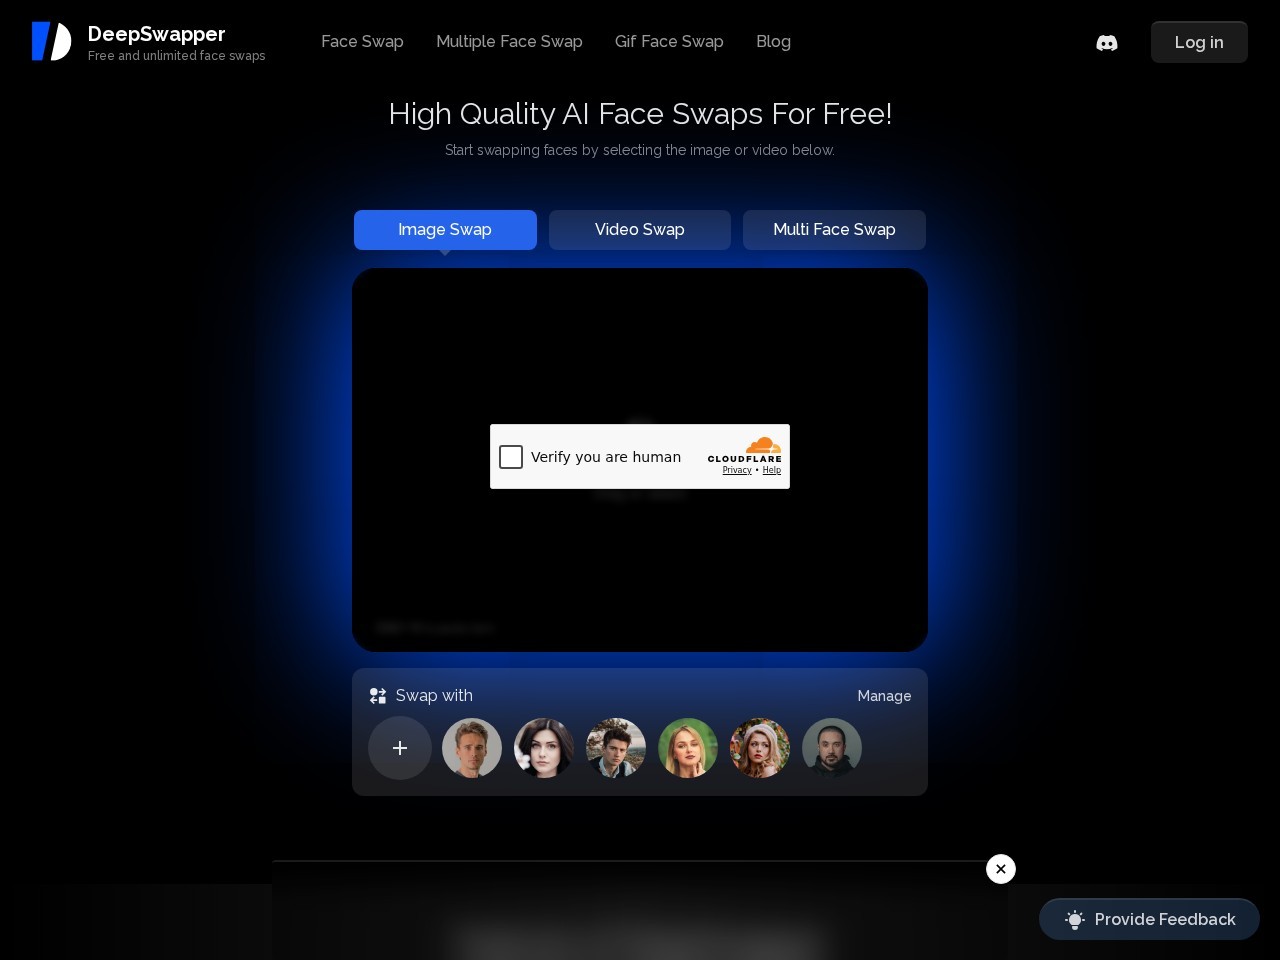Switch to the Video Swap tab

tap(640, 230)
